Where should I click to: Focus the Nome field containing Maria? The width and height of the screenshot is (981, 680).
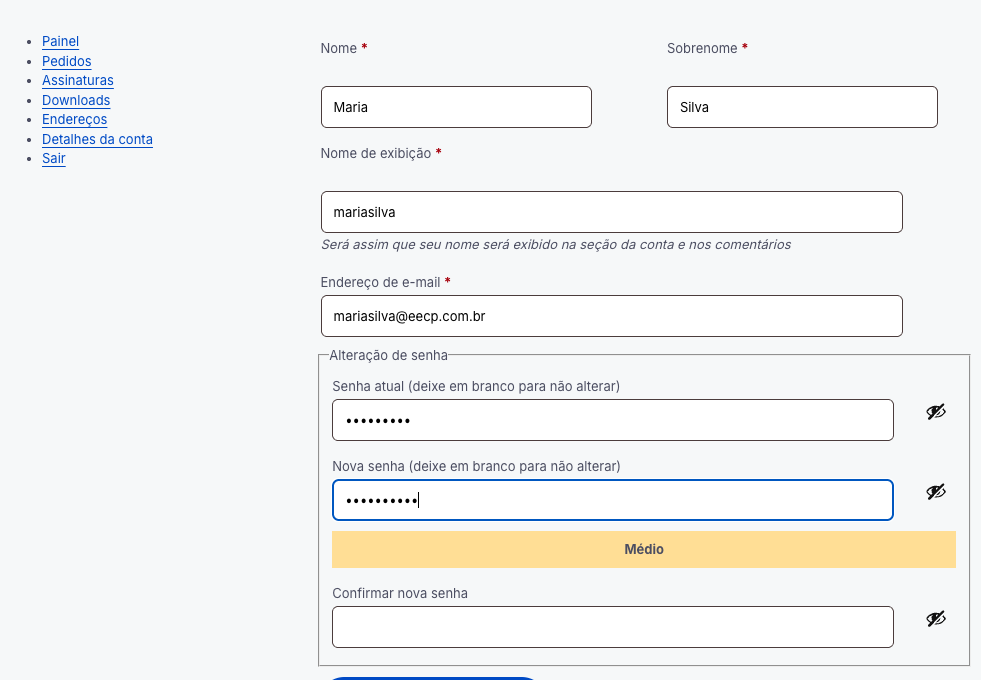coord(456,107)
